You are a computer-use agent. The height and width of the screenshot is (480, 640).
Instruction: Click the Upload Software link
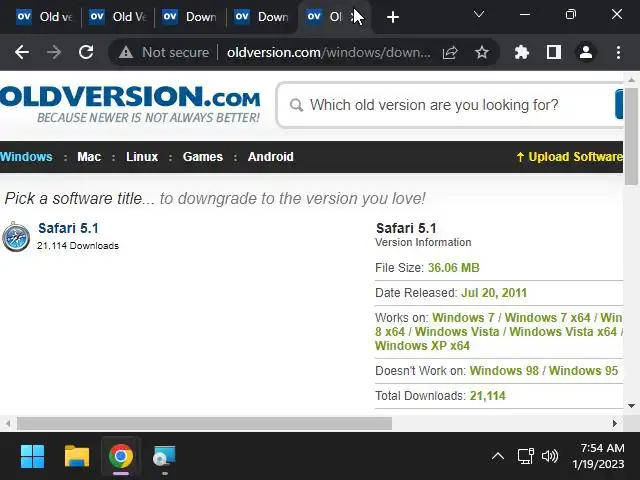pyautogui.click(x=569, y=157)
